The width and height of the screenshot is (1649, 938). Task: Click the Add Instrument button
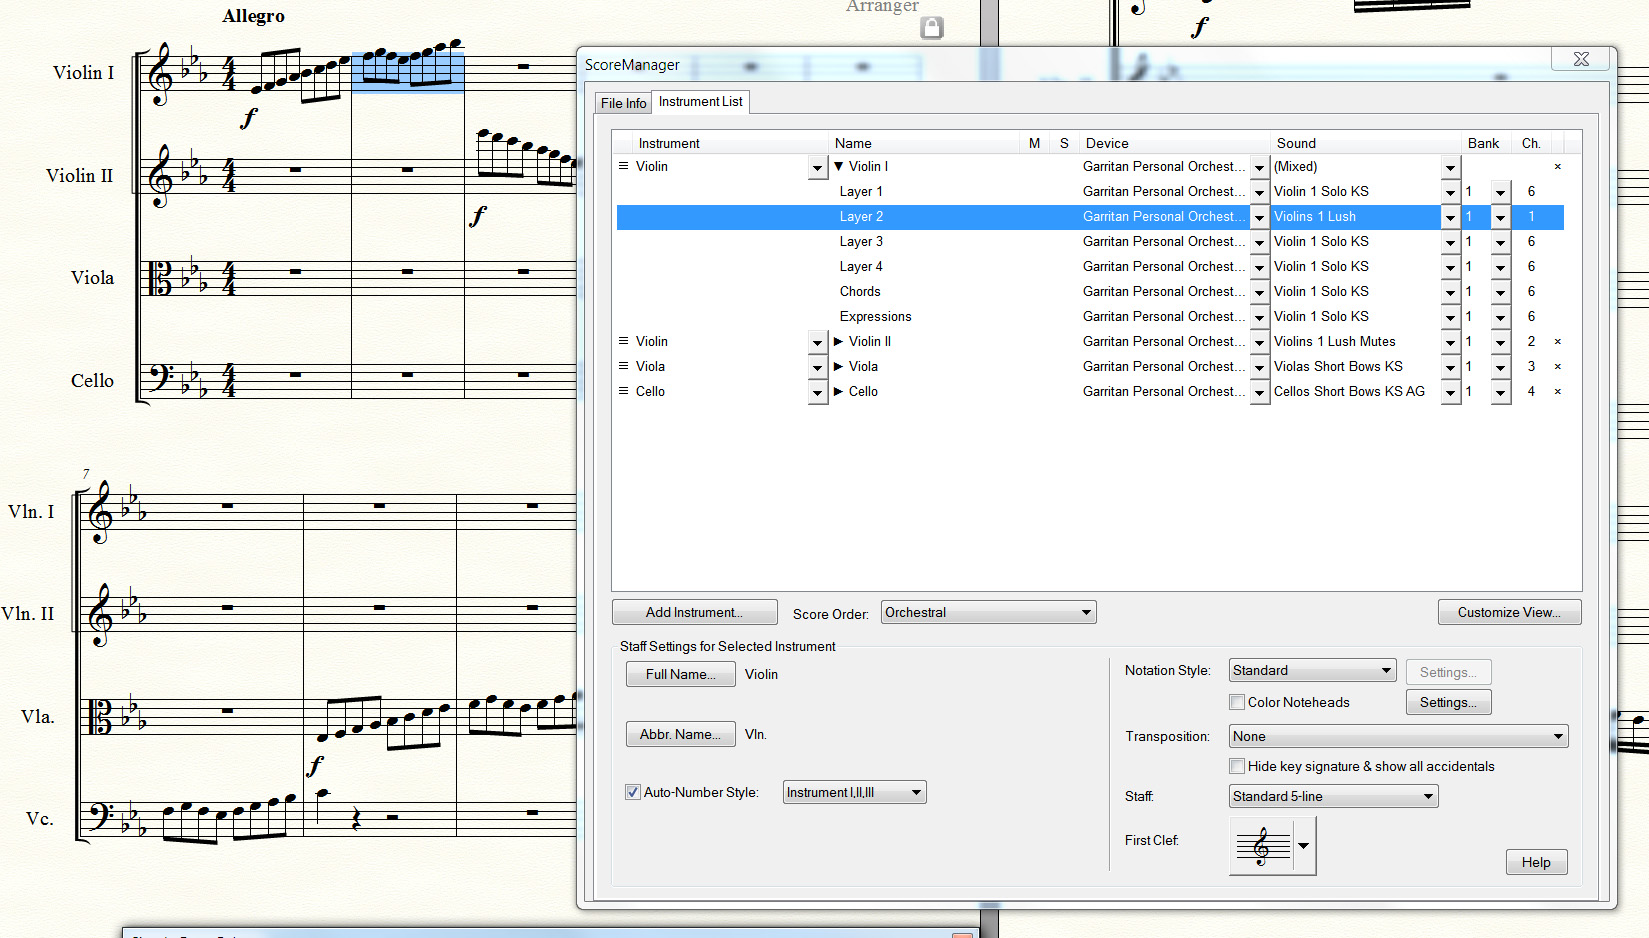pyautogui.click(x=694, y=612)
